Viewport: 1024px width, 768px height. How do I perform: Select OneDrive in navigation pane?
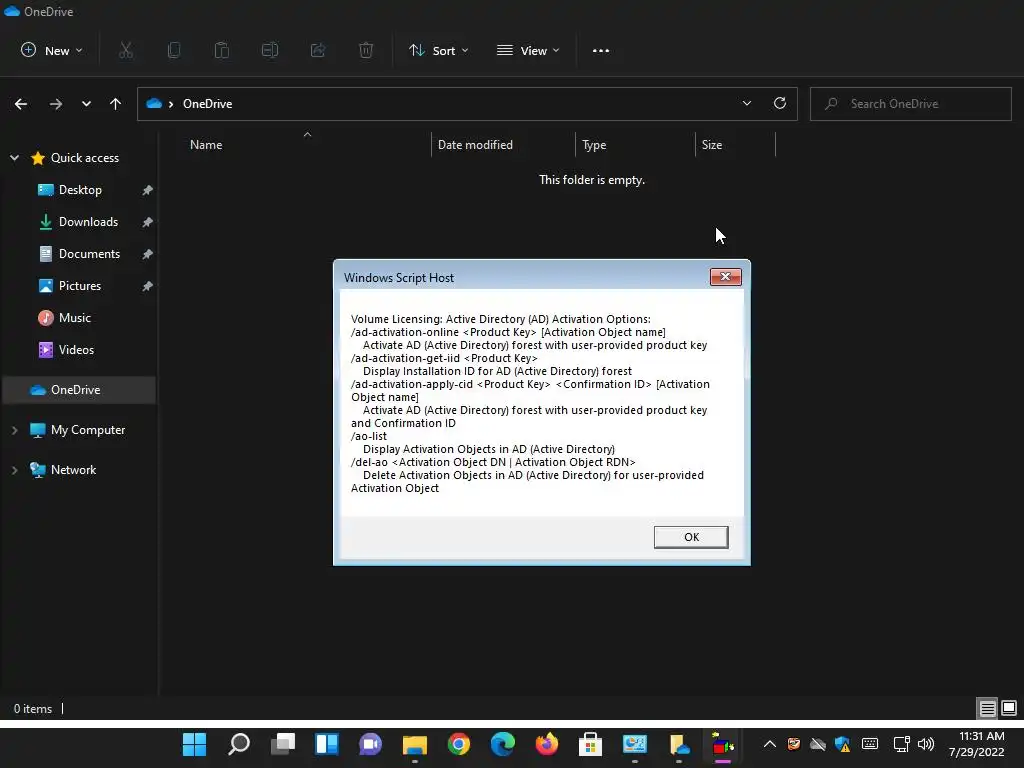pos(79,390)
